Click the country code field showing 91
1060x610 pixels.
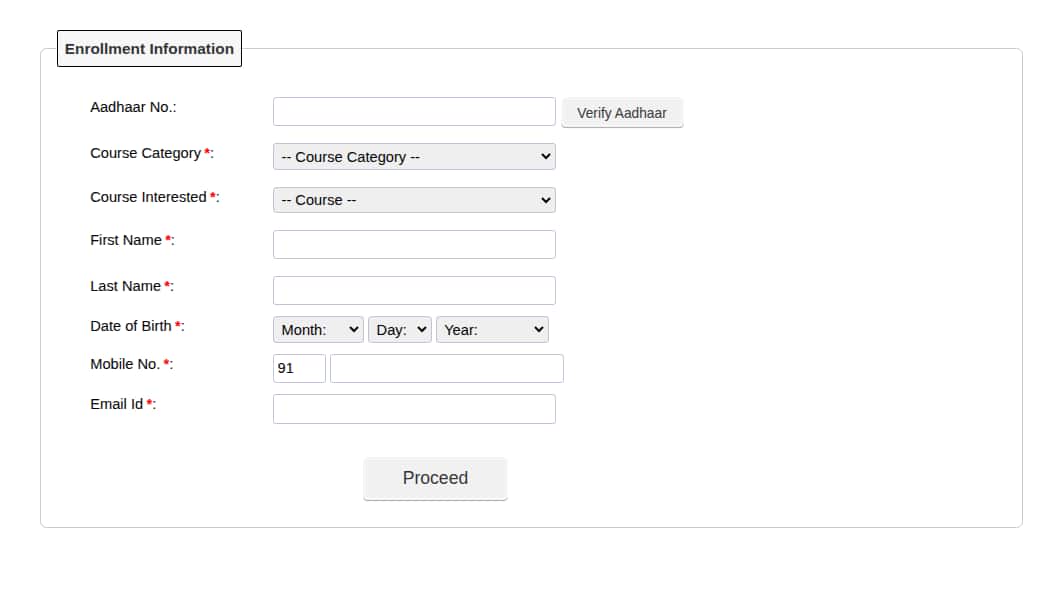pos(299,369)
